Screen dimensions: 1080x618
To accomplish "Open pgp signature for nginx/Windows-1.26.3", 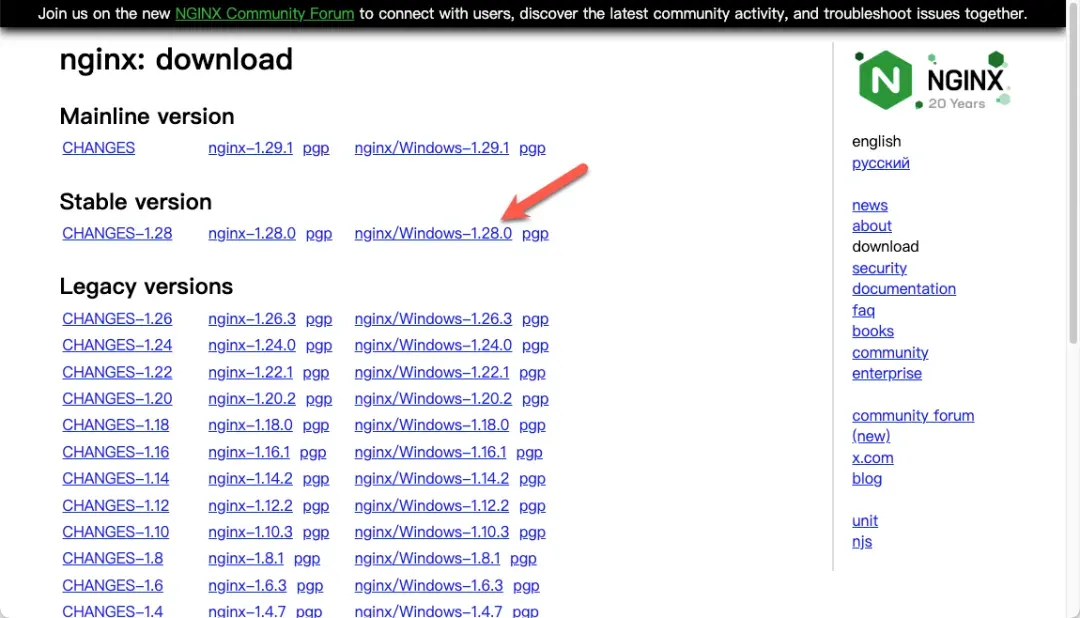I will pos(534,319).
